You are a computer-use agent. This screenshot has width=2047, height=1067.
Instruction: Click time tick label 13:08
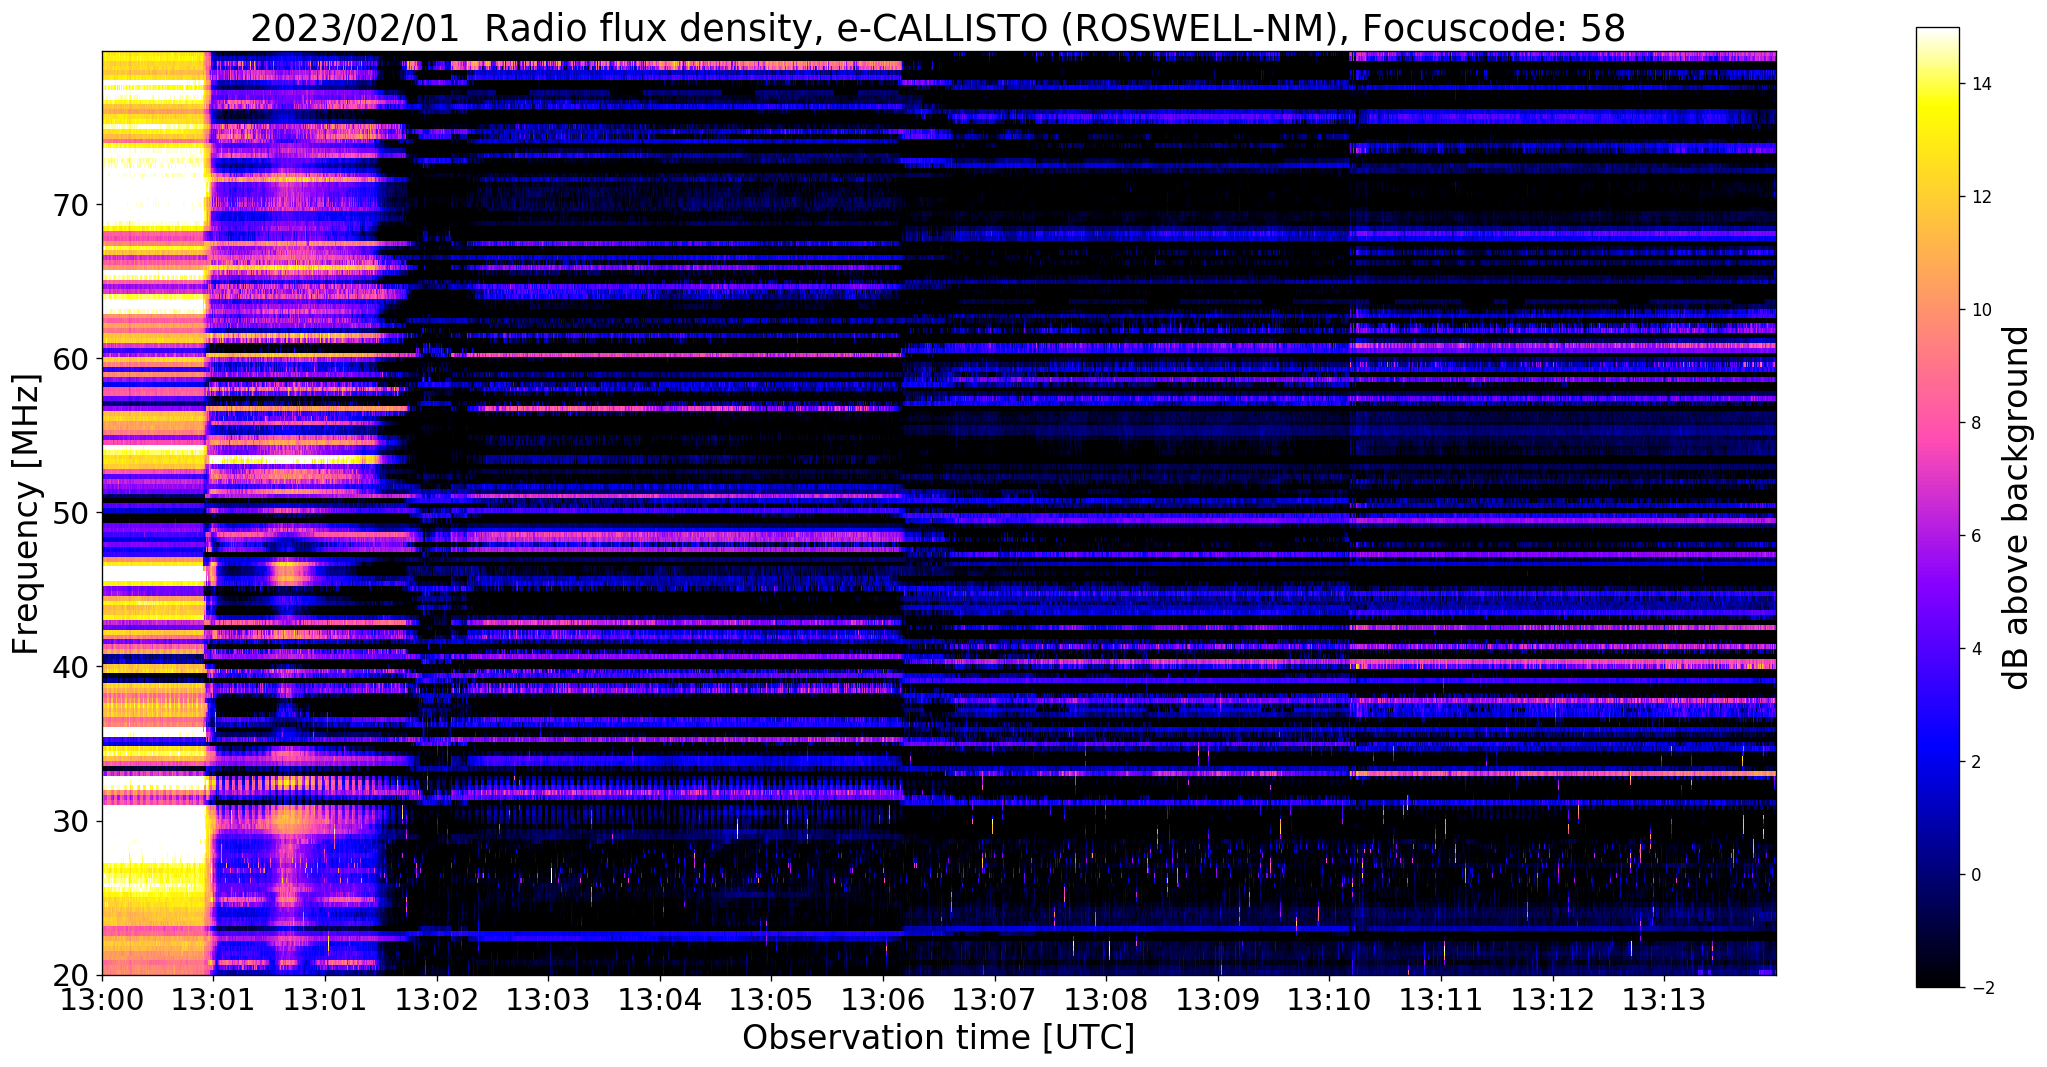(x=1106, y=999)
